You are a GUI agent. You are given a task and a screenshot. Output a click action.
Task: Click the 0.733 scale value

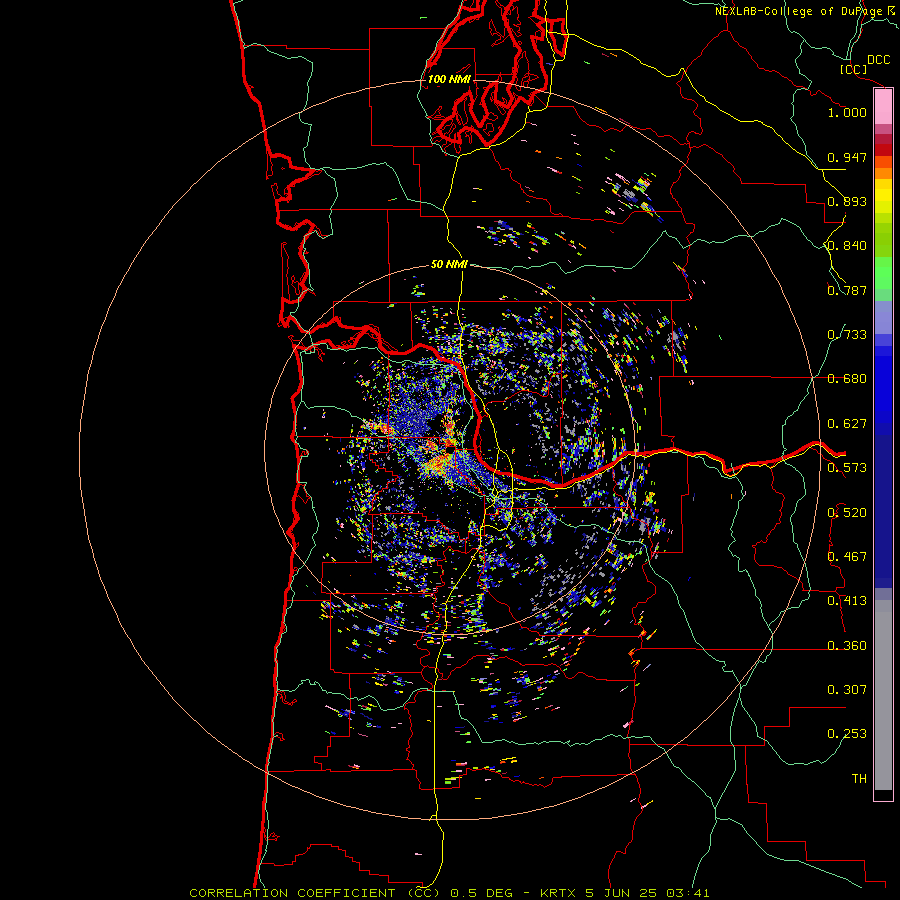[x=847, y=335]
